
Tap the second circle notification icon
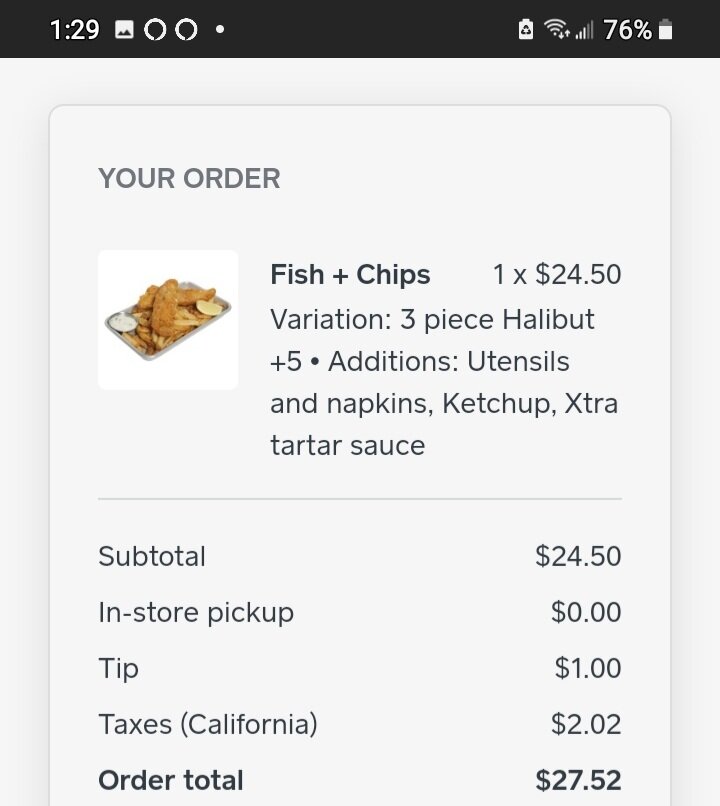(186, 30)
